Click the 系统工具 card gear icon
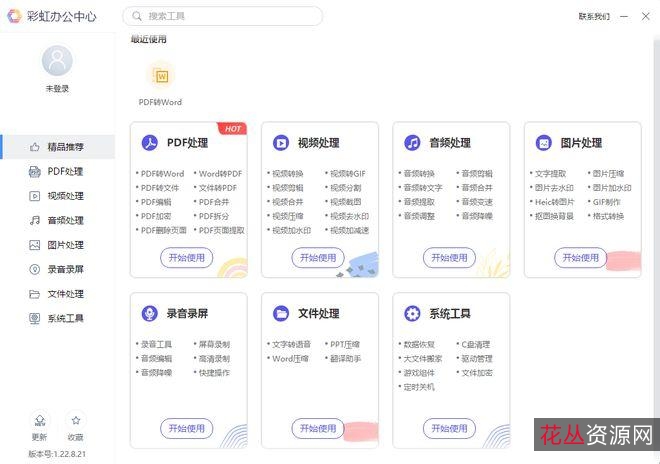660x464 pixels. tap(412, 313)
